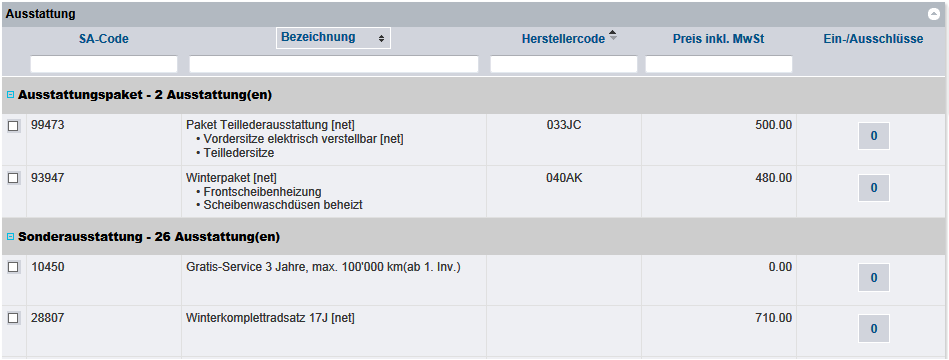Collapse the Sonderausstattung group minus icon
949x360 pixels.
10,237
